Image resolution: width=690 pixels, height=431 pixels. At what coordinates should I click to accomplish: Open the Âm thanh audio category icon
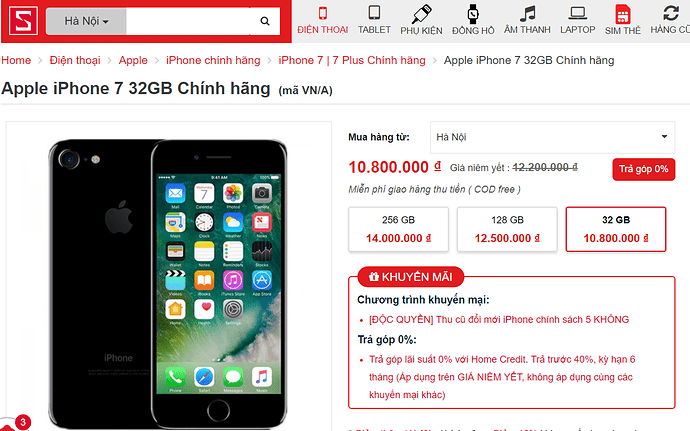pyautogui.click(x=527, y=14)
